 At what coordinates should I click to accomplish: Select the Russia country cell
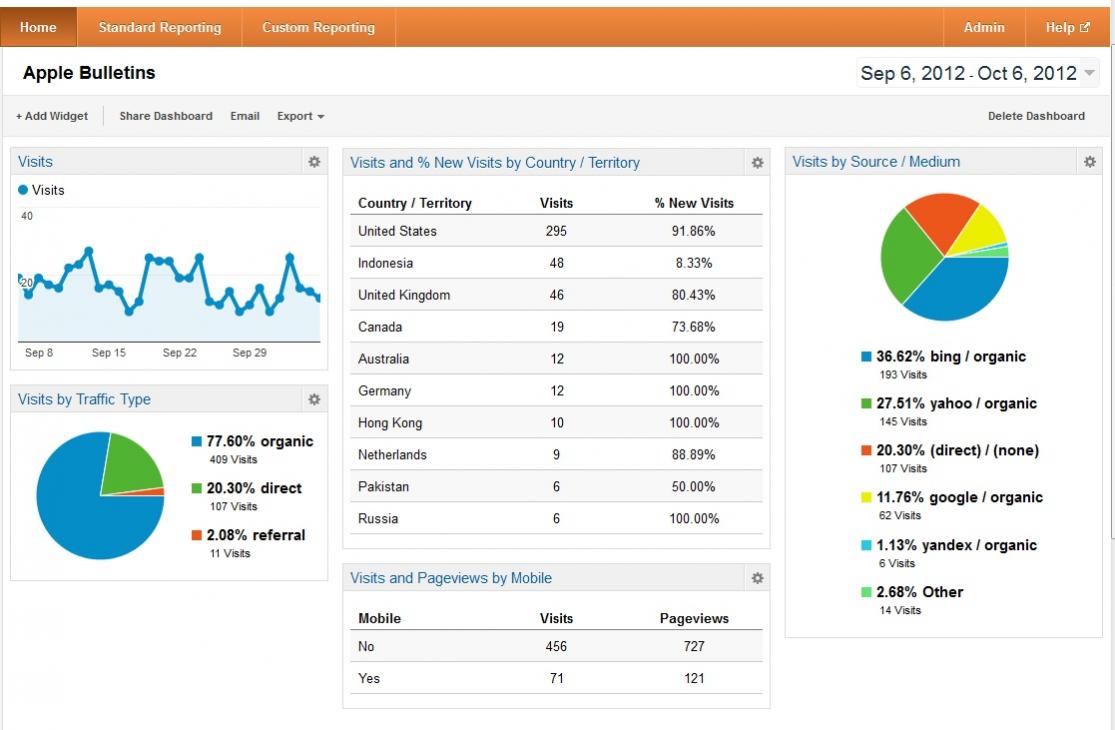coord(378,519)
